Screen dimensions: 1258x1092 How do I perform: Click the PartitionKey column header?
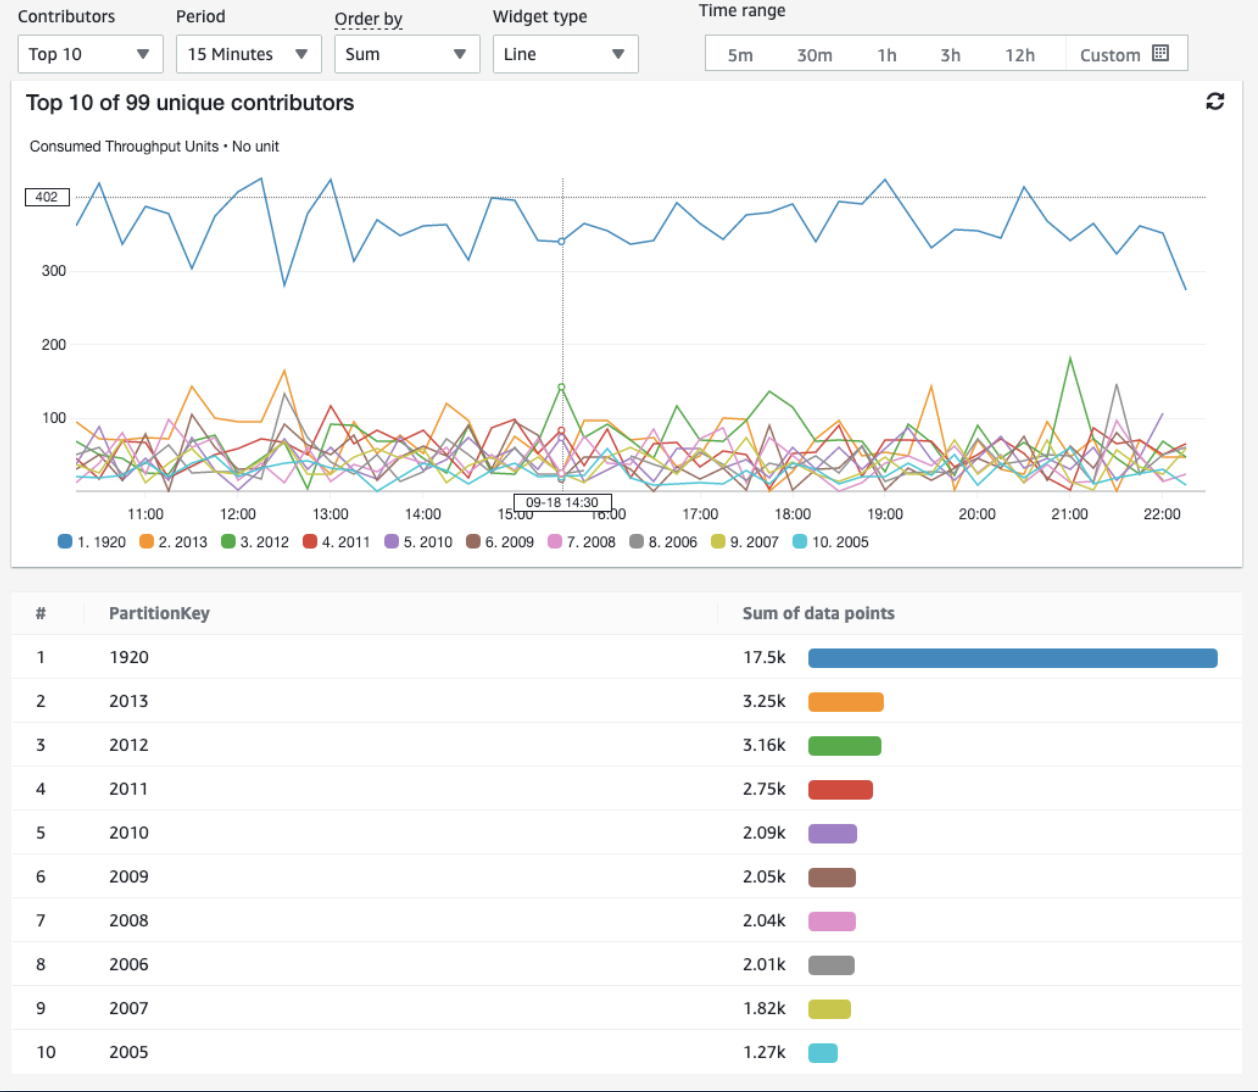[159, 613]
